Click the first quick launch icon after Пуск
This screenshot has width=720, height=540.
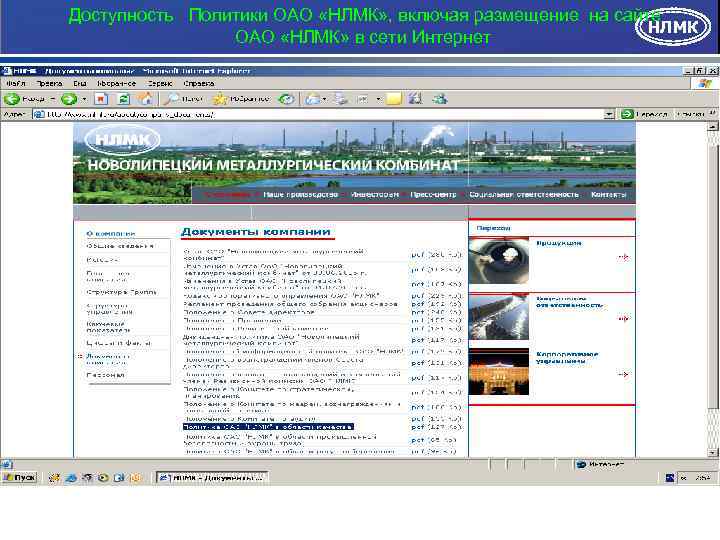[54, 478]
